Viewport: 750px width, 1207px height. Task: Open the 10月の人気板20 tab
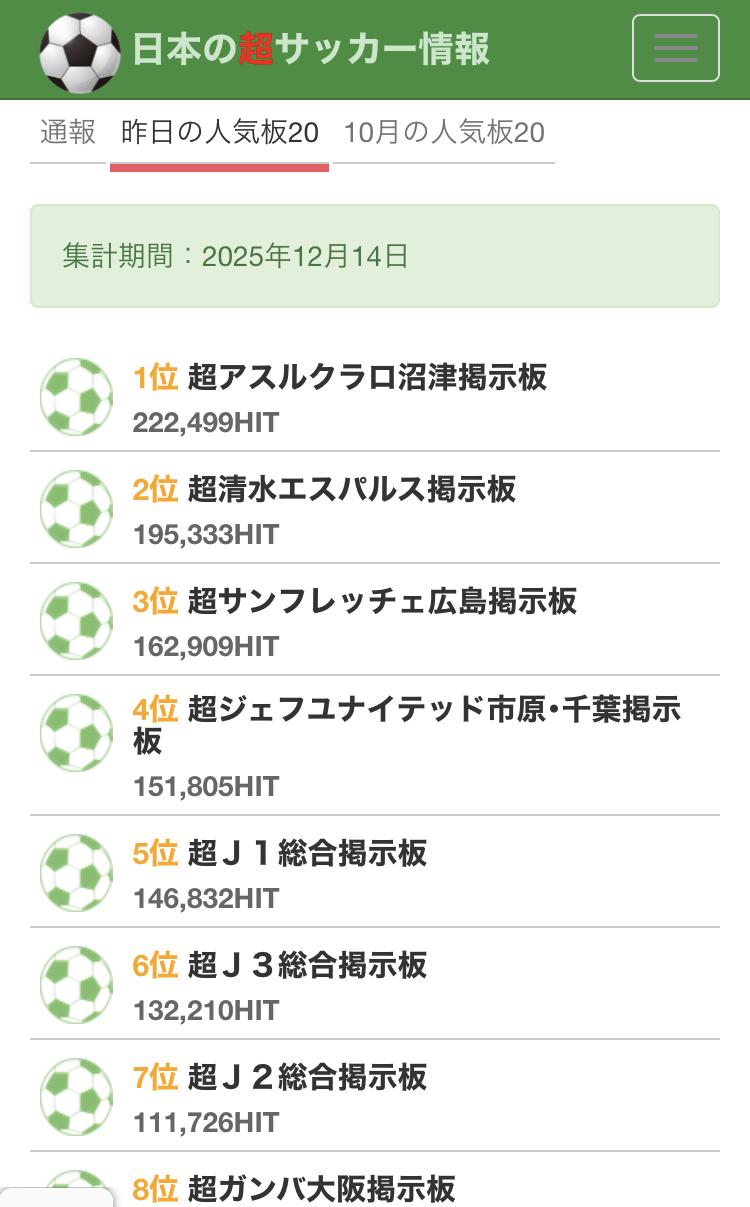pyautogui.click(x=444, y=132)
